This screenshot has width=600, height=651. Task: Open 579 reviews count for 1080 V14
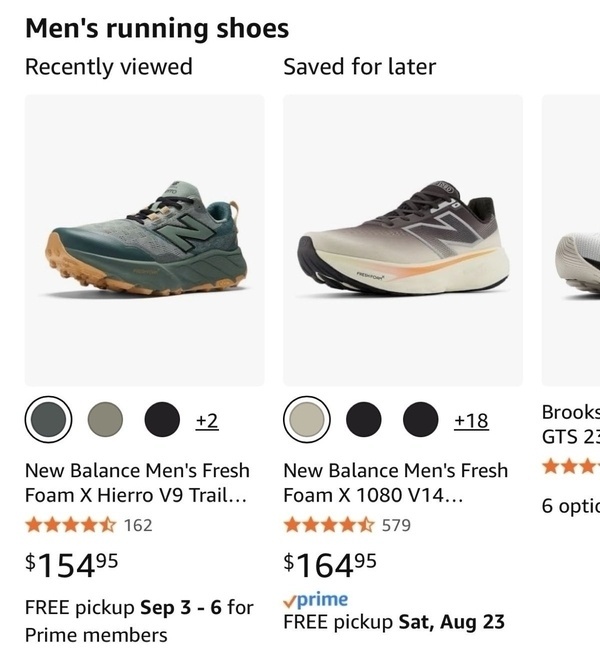[397, 525]
